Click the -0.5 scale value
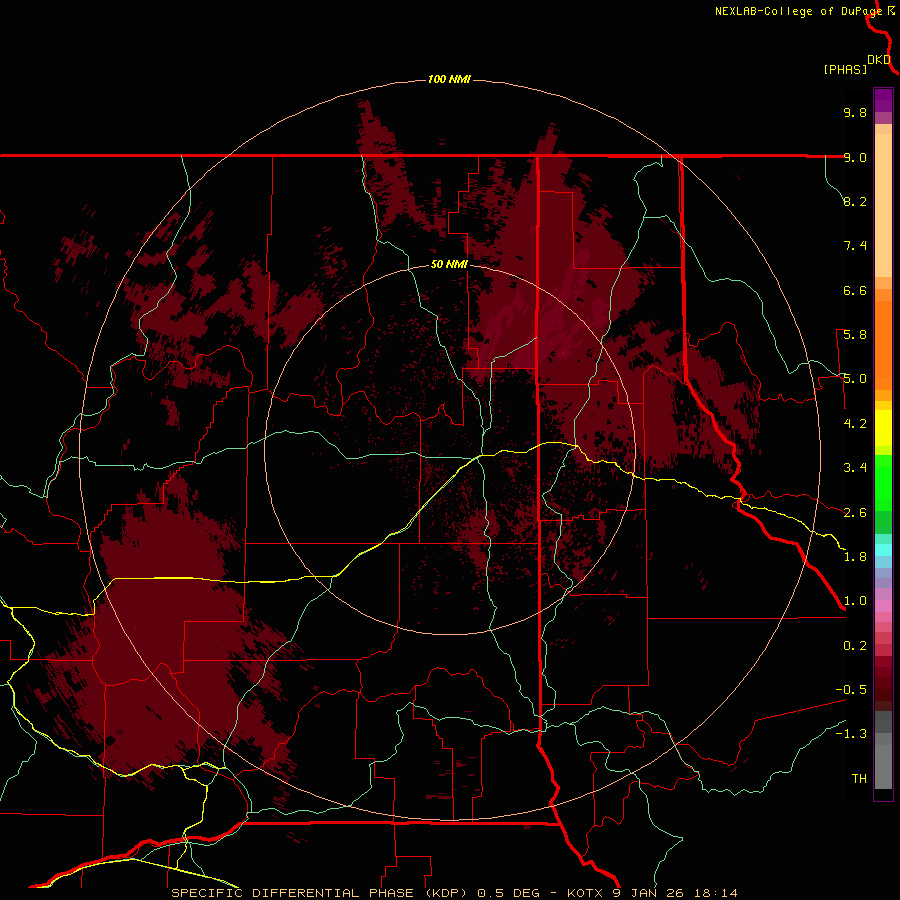This screenshot has width=900, height=900. pos(851,690)
